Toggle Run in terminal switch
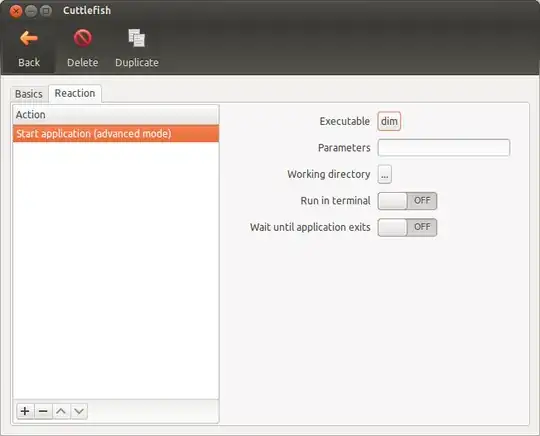This screenshot has height=436, width=540. [407, 201]
